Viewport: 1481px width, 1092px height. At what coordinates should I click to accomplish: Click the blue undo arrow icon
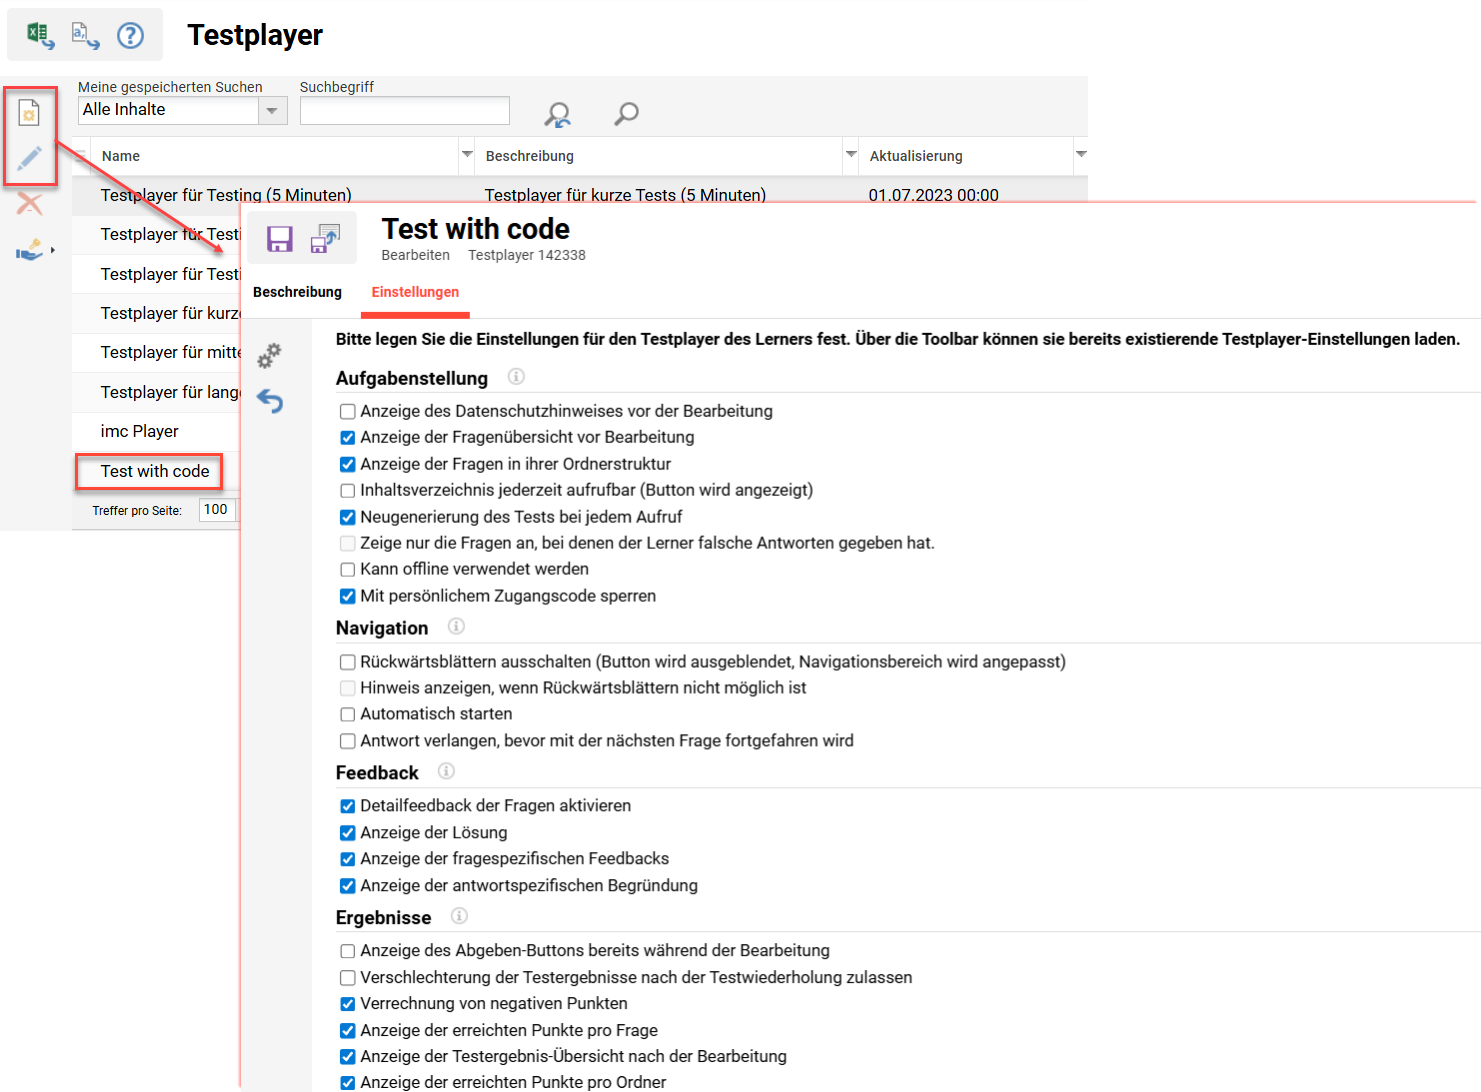point(270,401)
